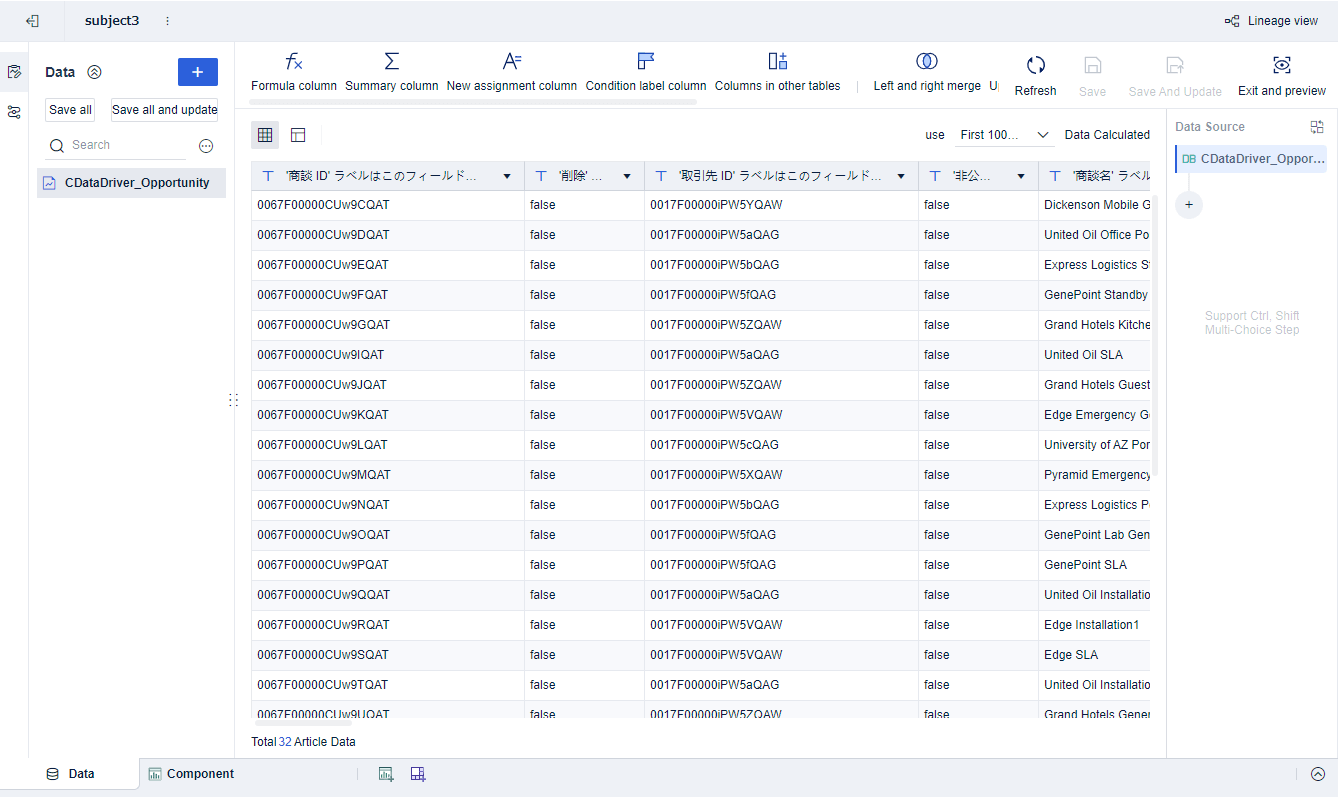
Task: Collapse the Data panel chevron
Action: coord(94,72)
